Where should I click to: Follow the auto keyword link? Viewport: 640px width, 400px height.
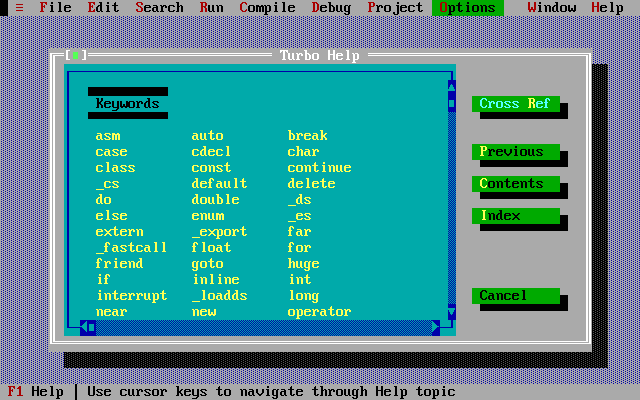coord(207,136)
